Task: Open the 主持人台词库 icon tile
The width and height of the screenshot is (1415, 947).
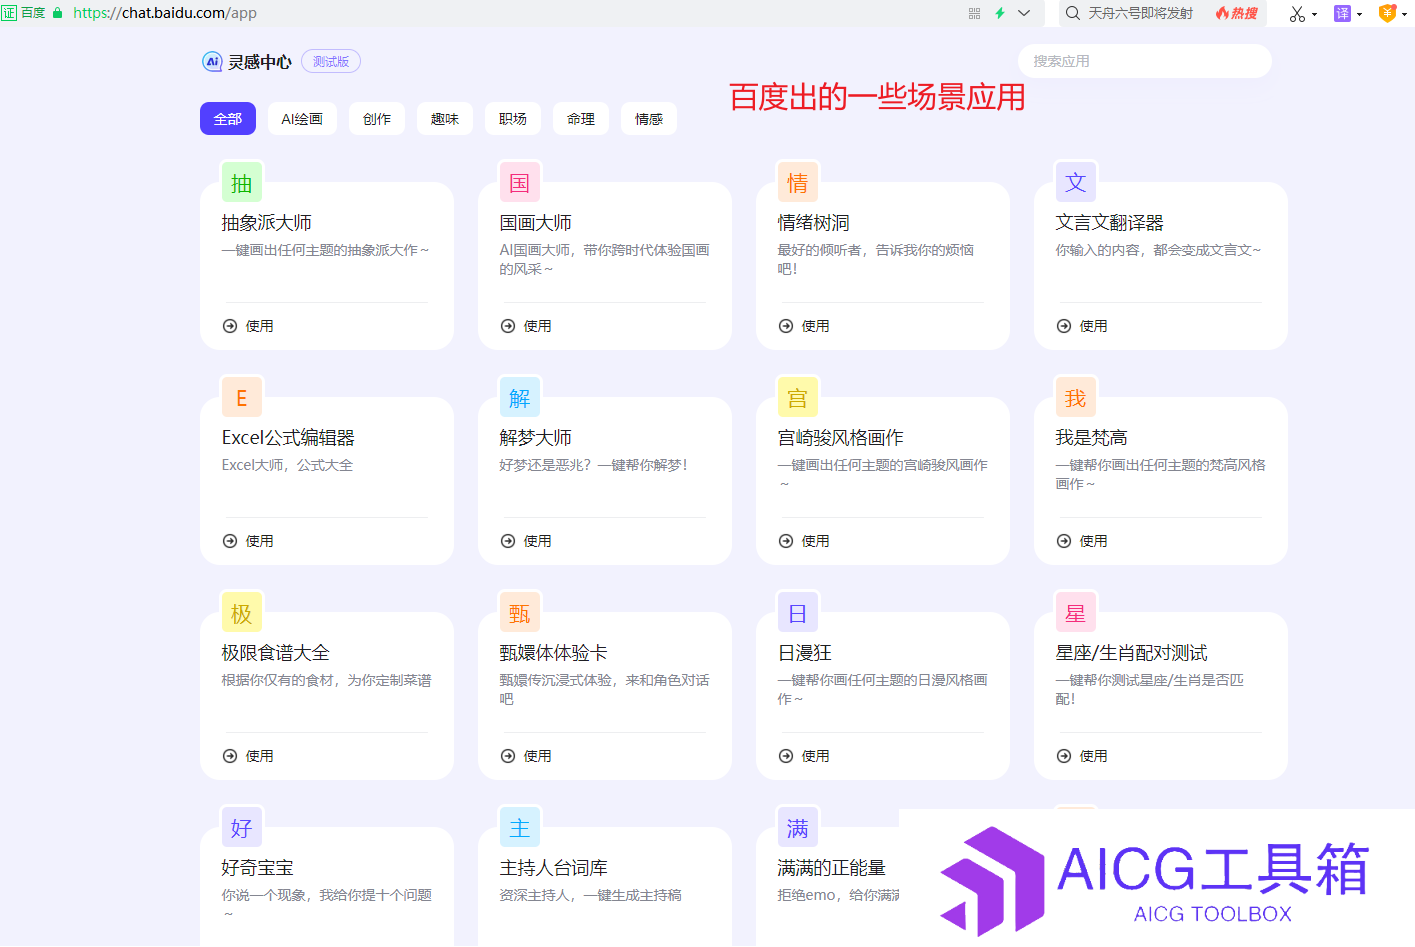Action: [x=520, y=828]
